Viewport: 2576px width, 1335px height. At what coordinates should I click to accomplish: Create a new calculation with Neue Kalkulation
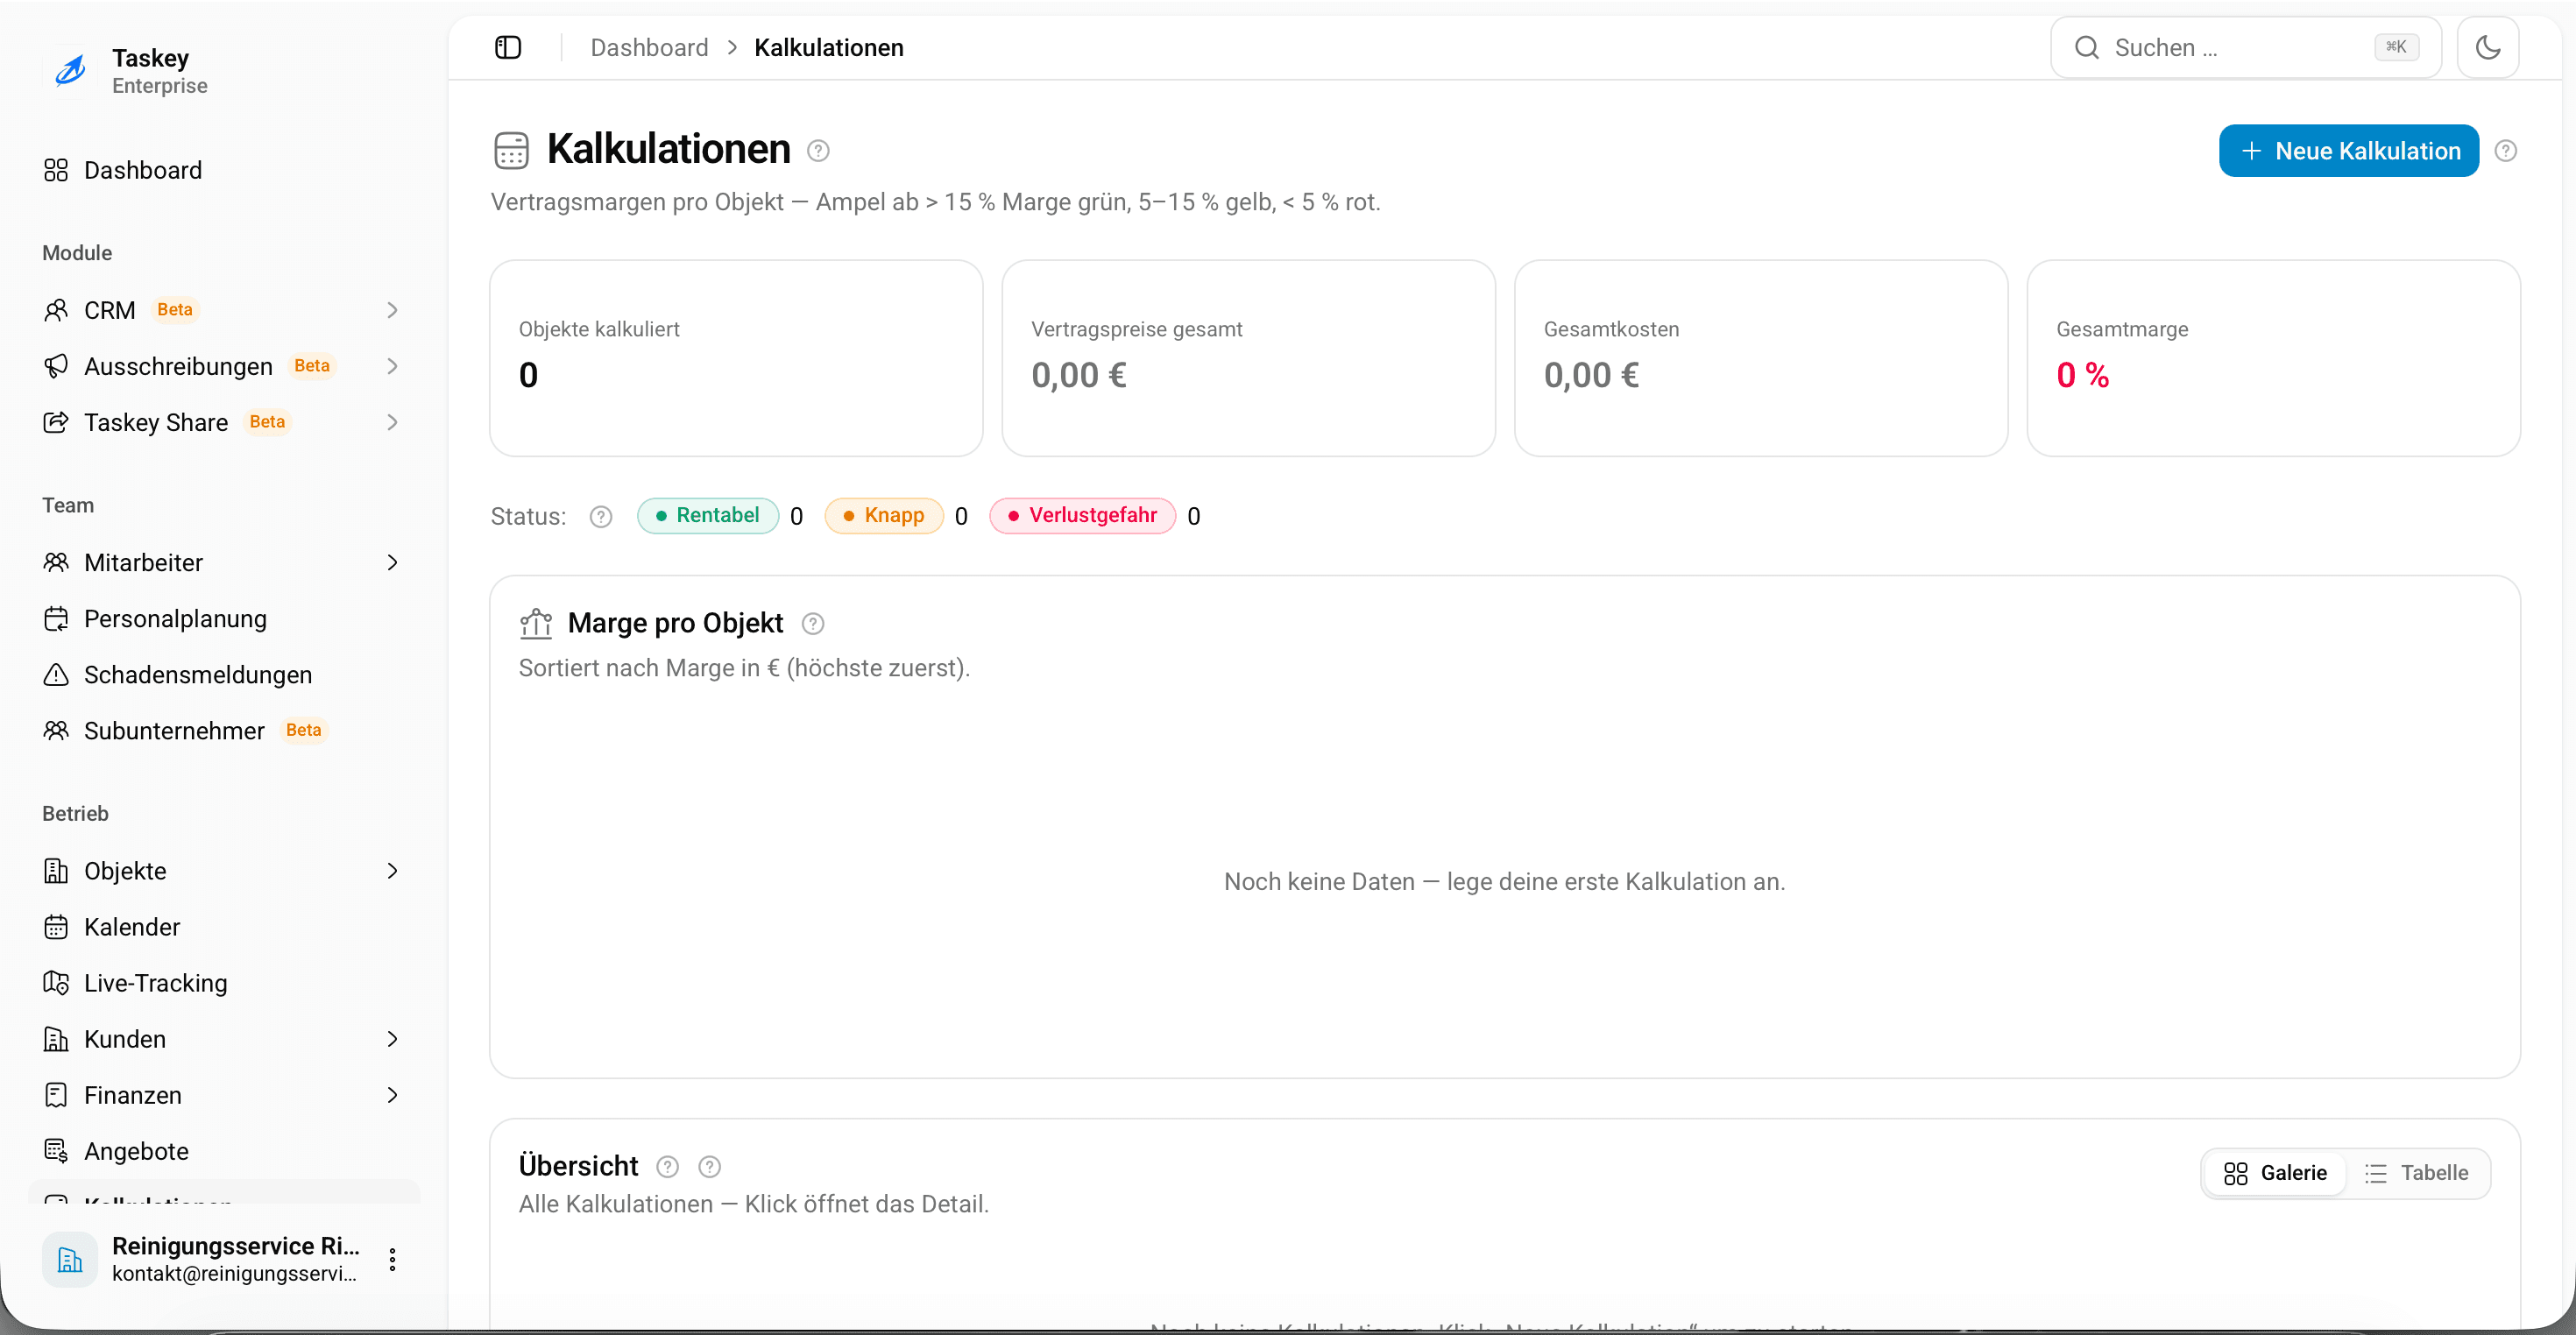click(x=2348, y=151)
